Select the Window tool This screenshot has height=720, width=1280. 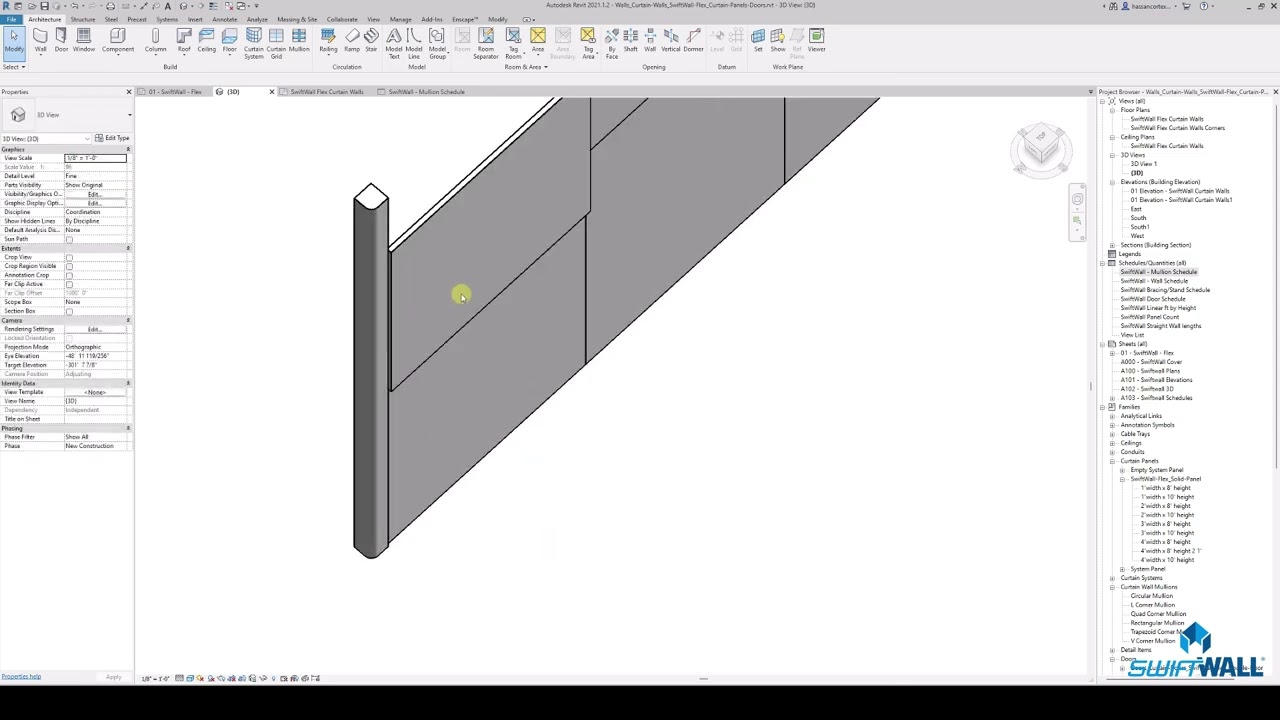pyautogui.click(x=84, y=41)
